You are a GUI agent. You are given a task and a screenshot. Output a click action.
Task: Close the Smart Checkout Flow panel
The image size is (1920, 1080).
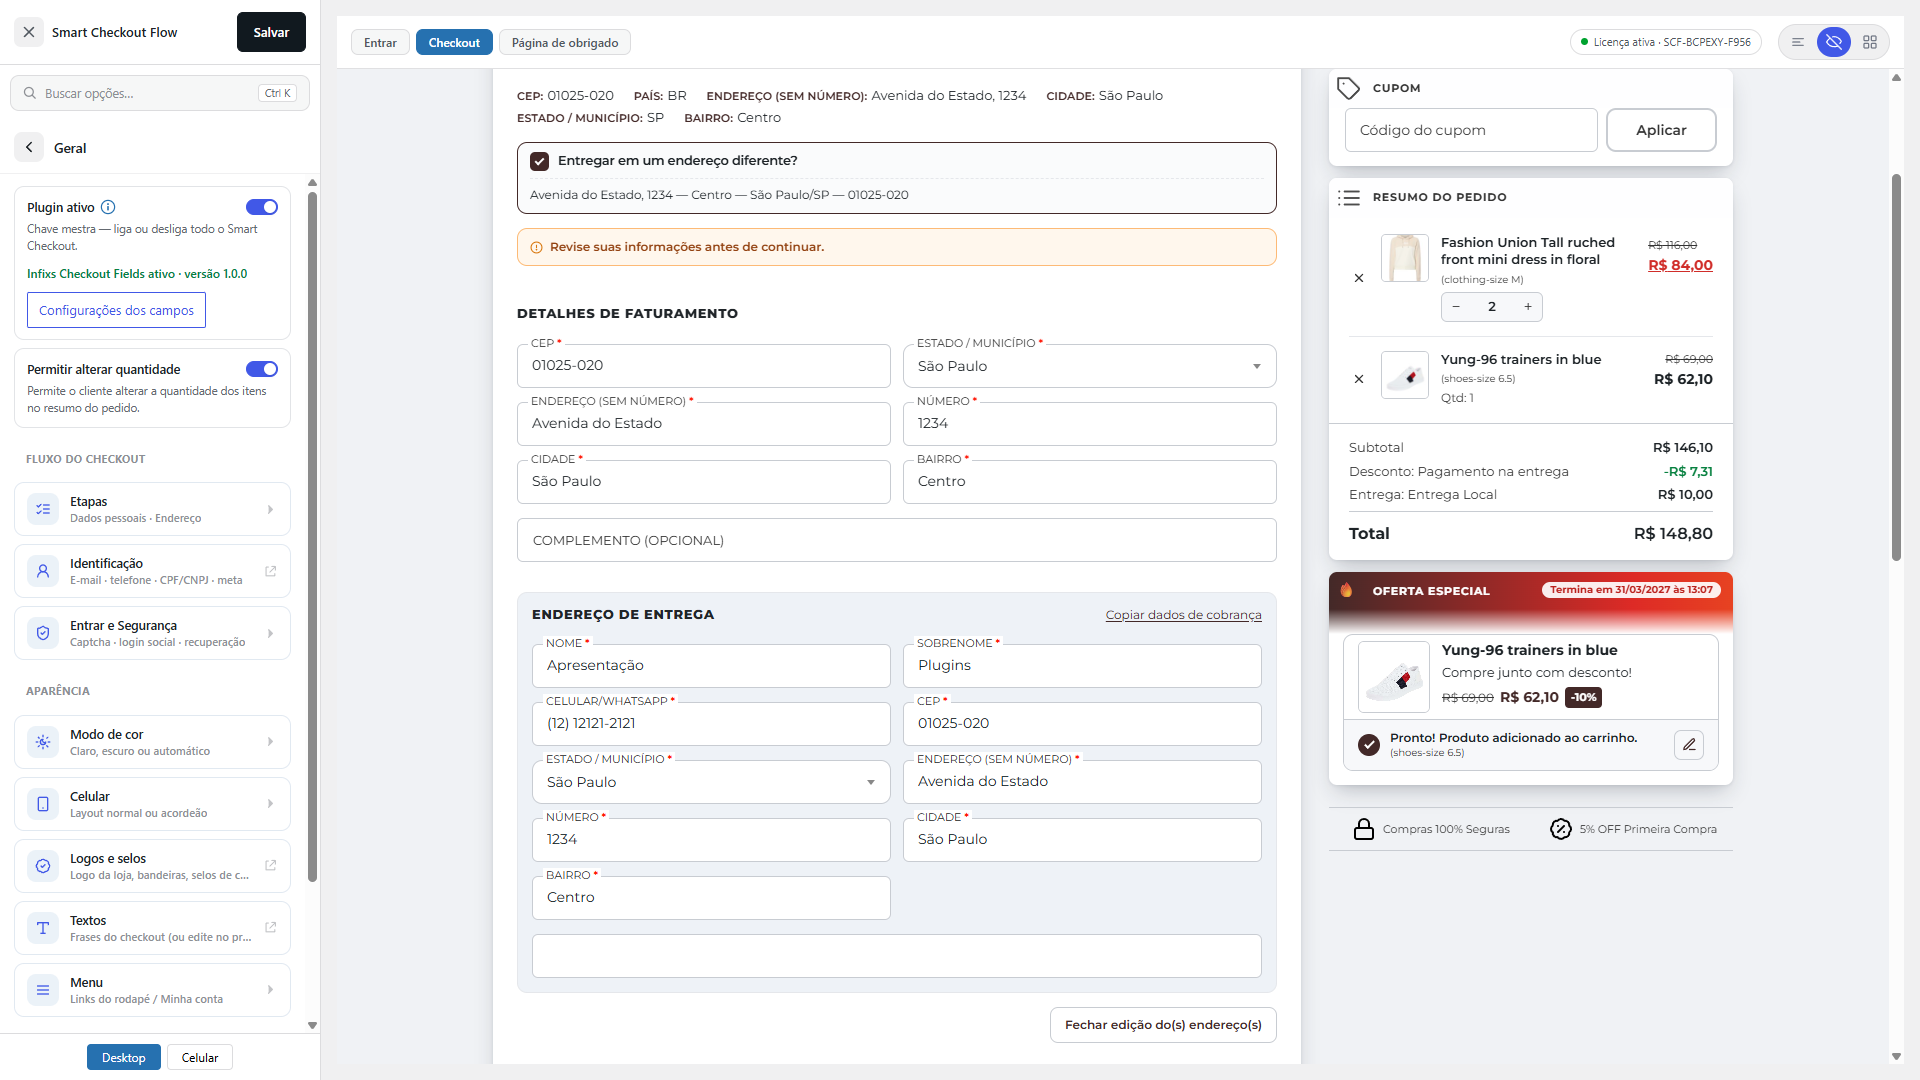click(29, 32)
